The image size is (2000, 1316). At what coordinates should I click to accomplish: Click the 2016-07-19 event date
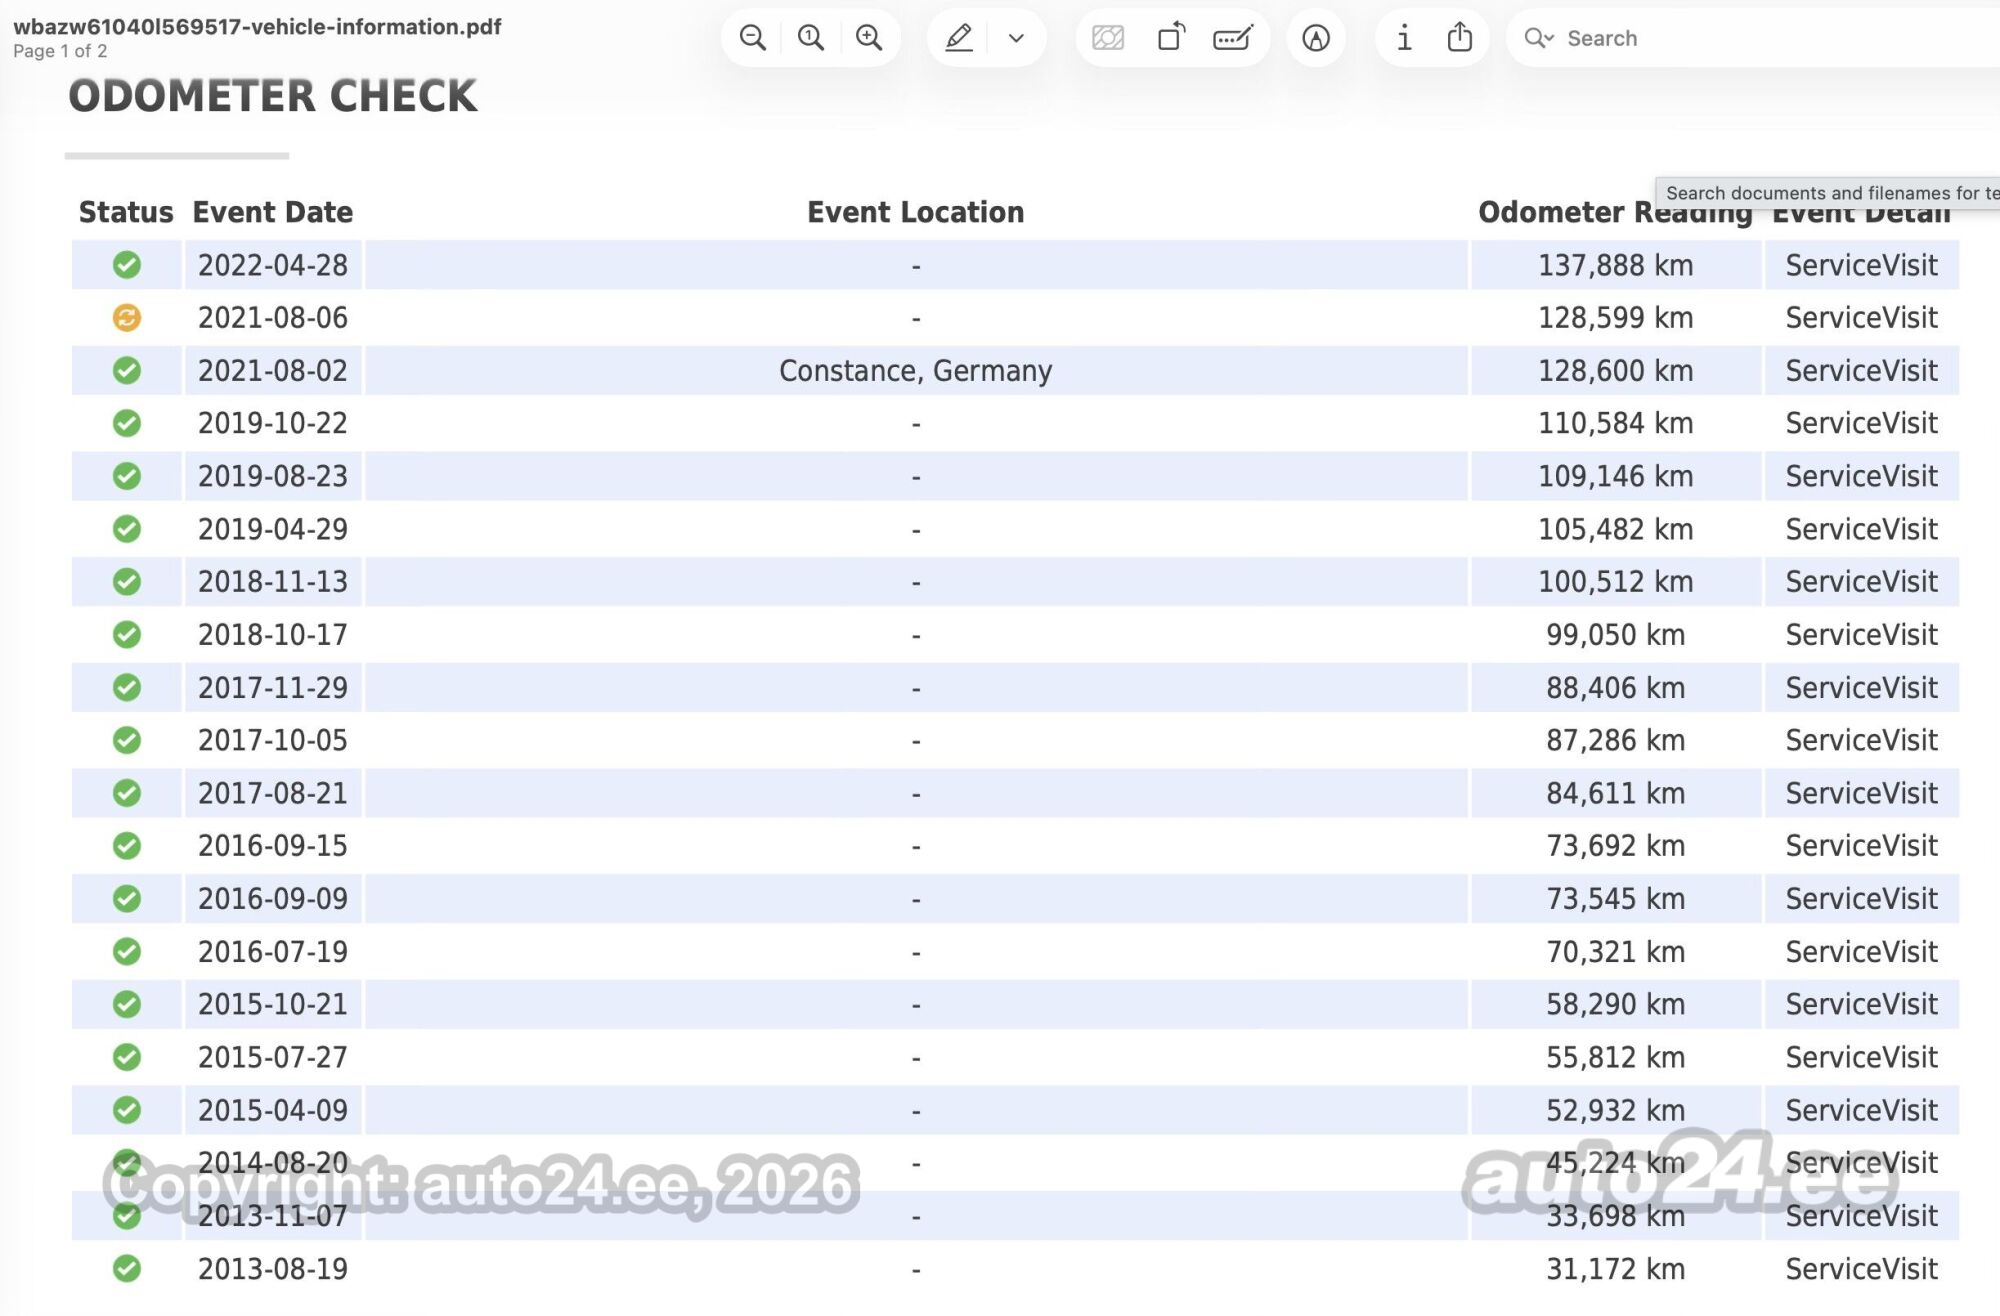pyautogui.click(x=273, y=952)
